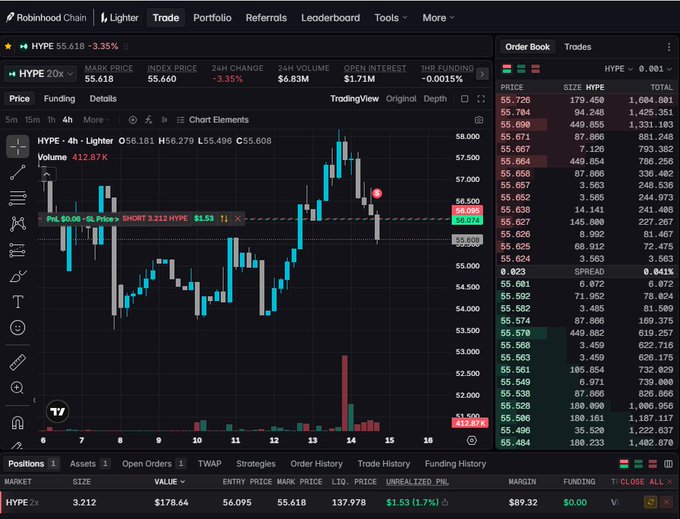Click the yellow arrows on position line
Viewport: 680px width, 519px height.
(x=224, y=219)
